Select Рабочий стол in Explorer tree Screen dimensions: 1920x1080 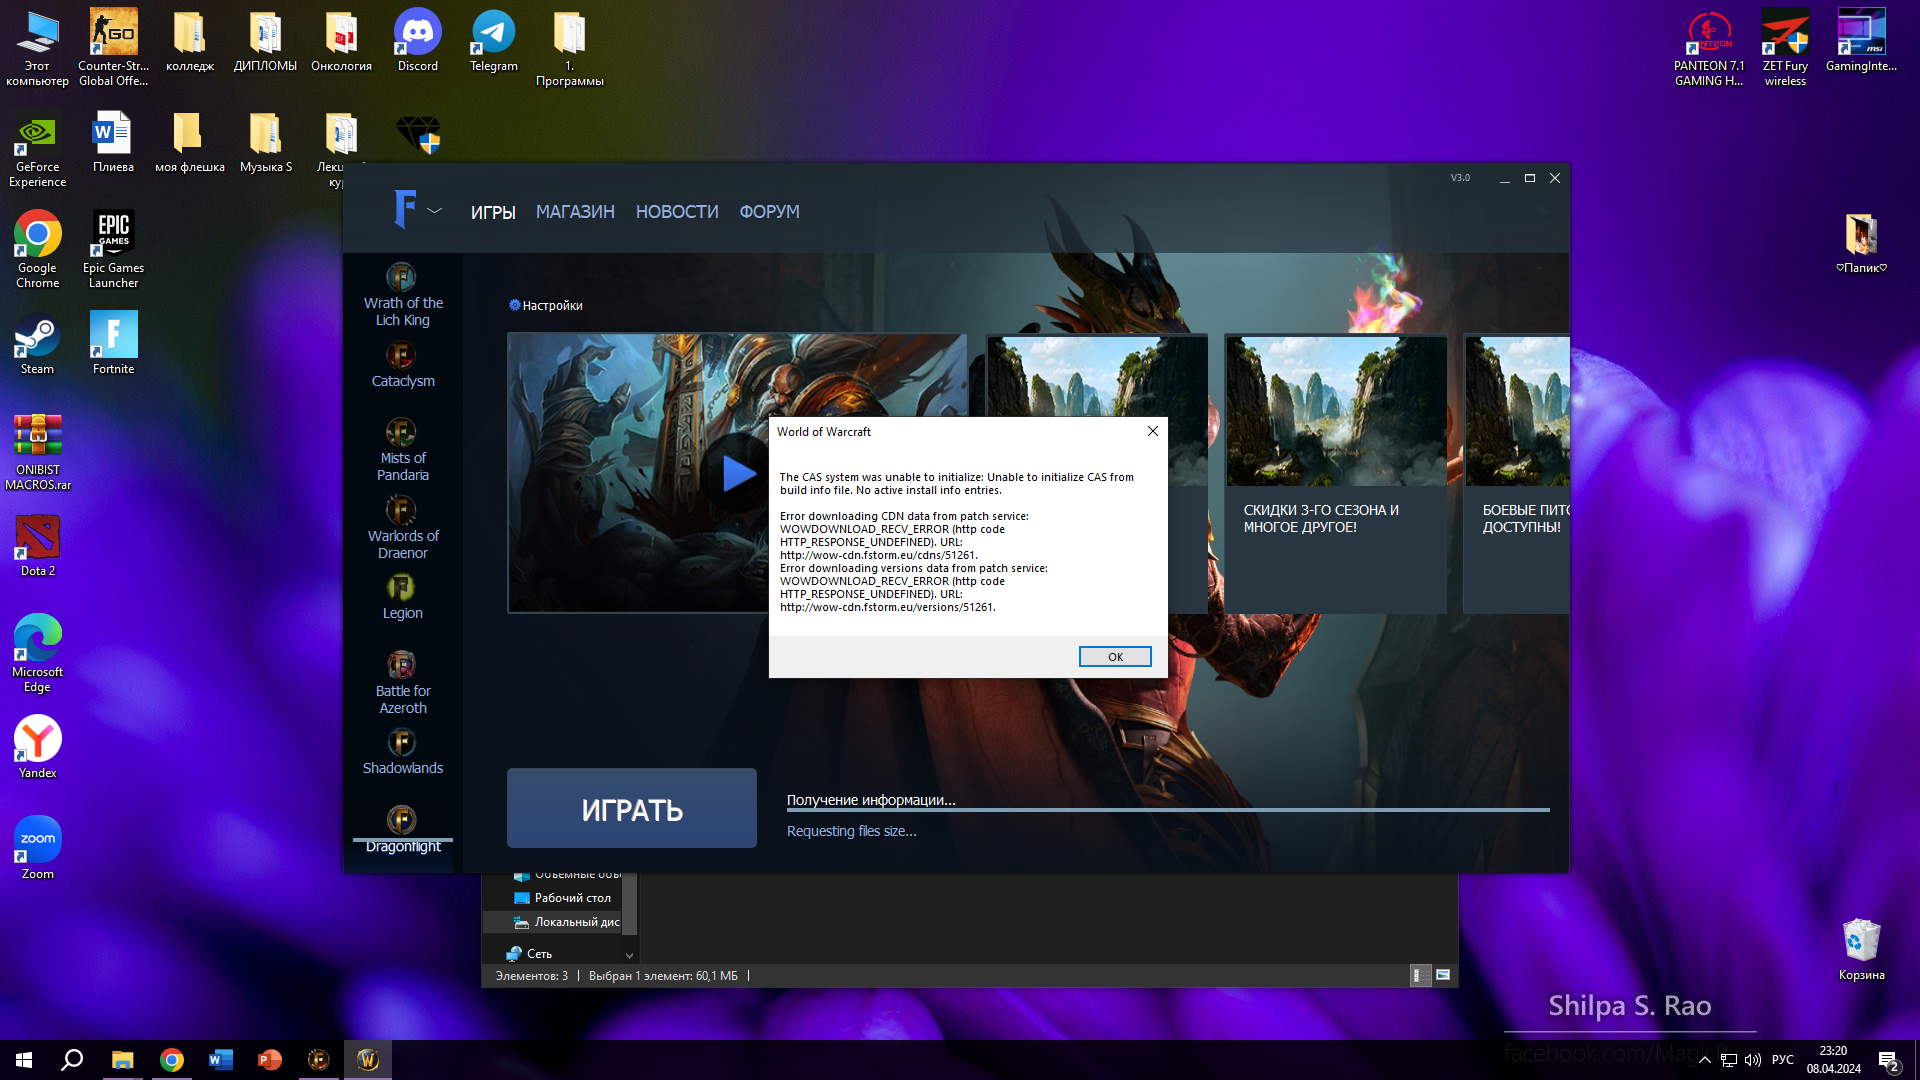pyautogui.click(x=562, y=898)
